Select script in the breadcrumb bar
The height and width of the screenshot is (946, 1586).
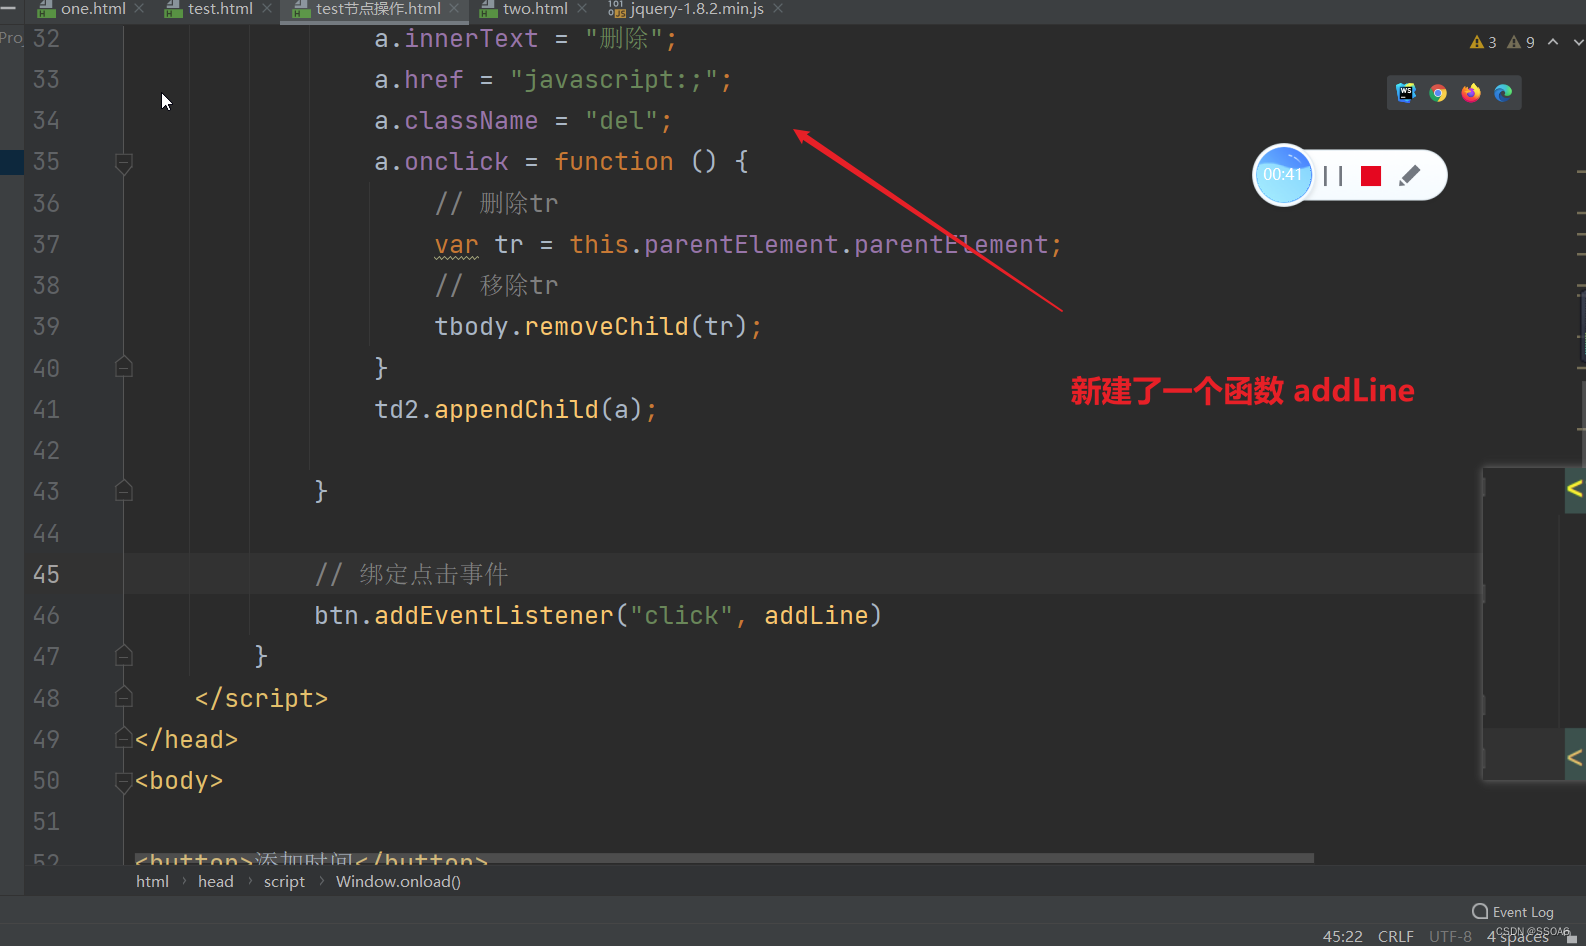284,881
